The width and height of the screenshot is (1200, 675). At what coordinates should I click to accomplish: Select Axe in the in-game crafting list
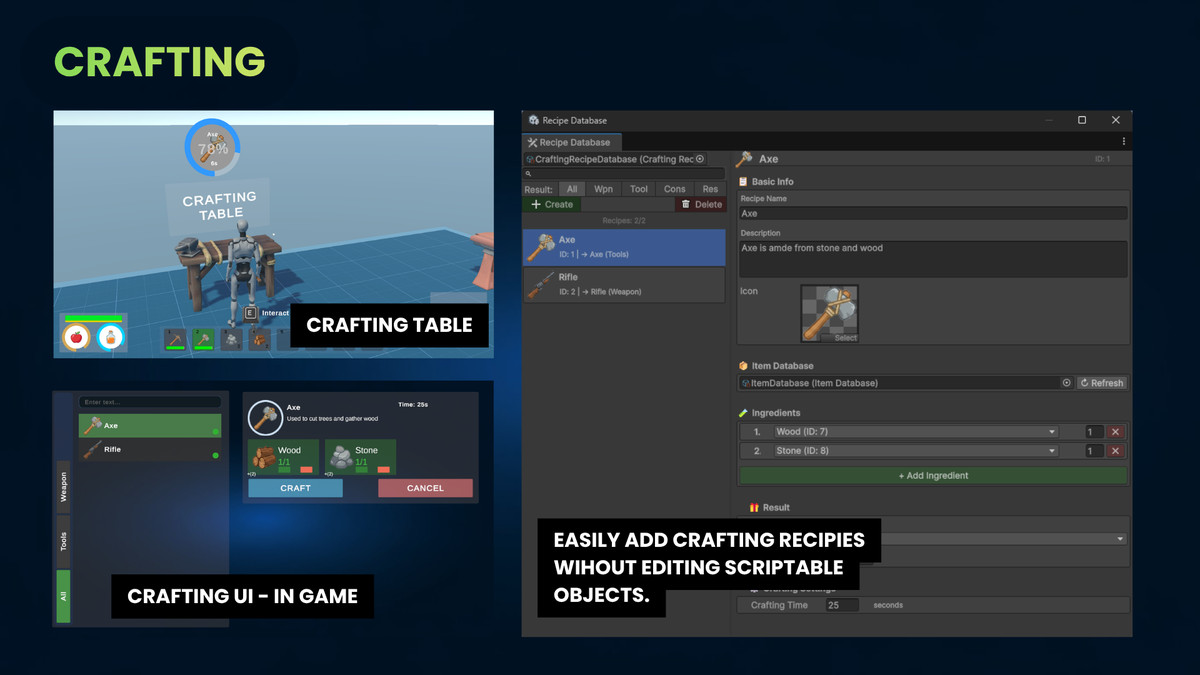pos(150,425)
